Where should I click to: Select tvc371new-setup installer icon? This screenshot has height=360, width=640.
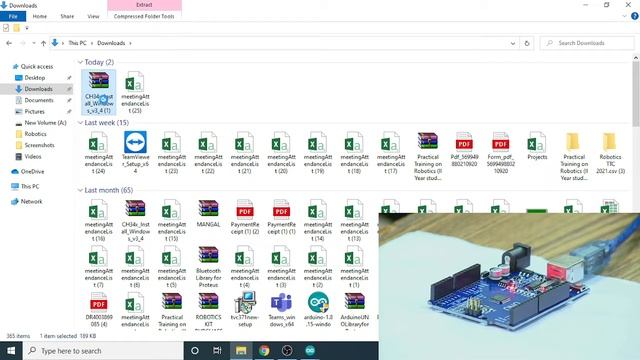click(x=245, y=310)
